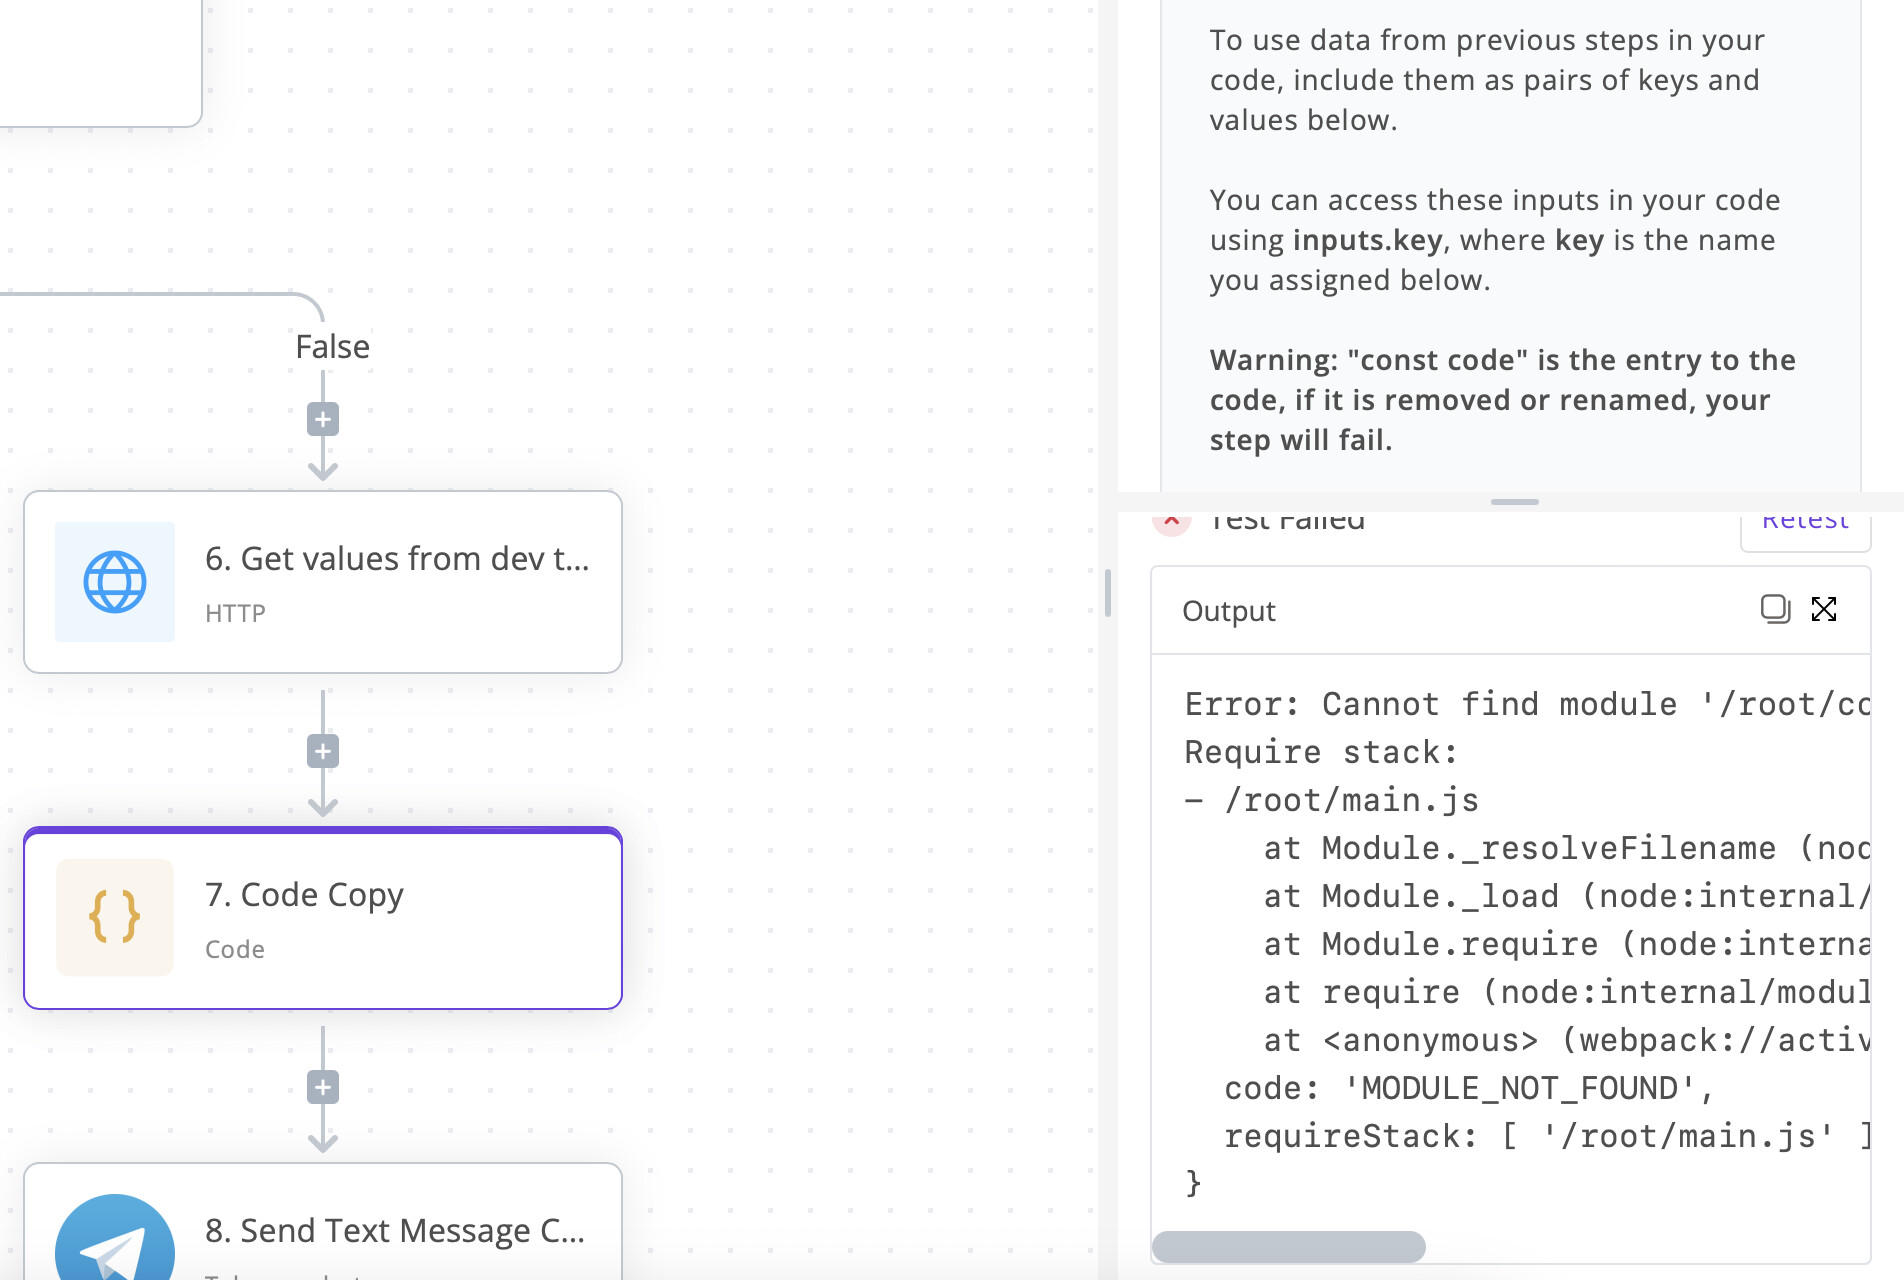Screen dimensions: 1904x1280
Task: Click the curly braces Code icon
Action: (x=115, y=917)
